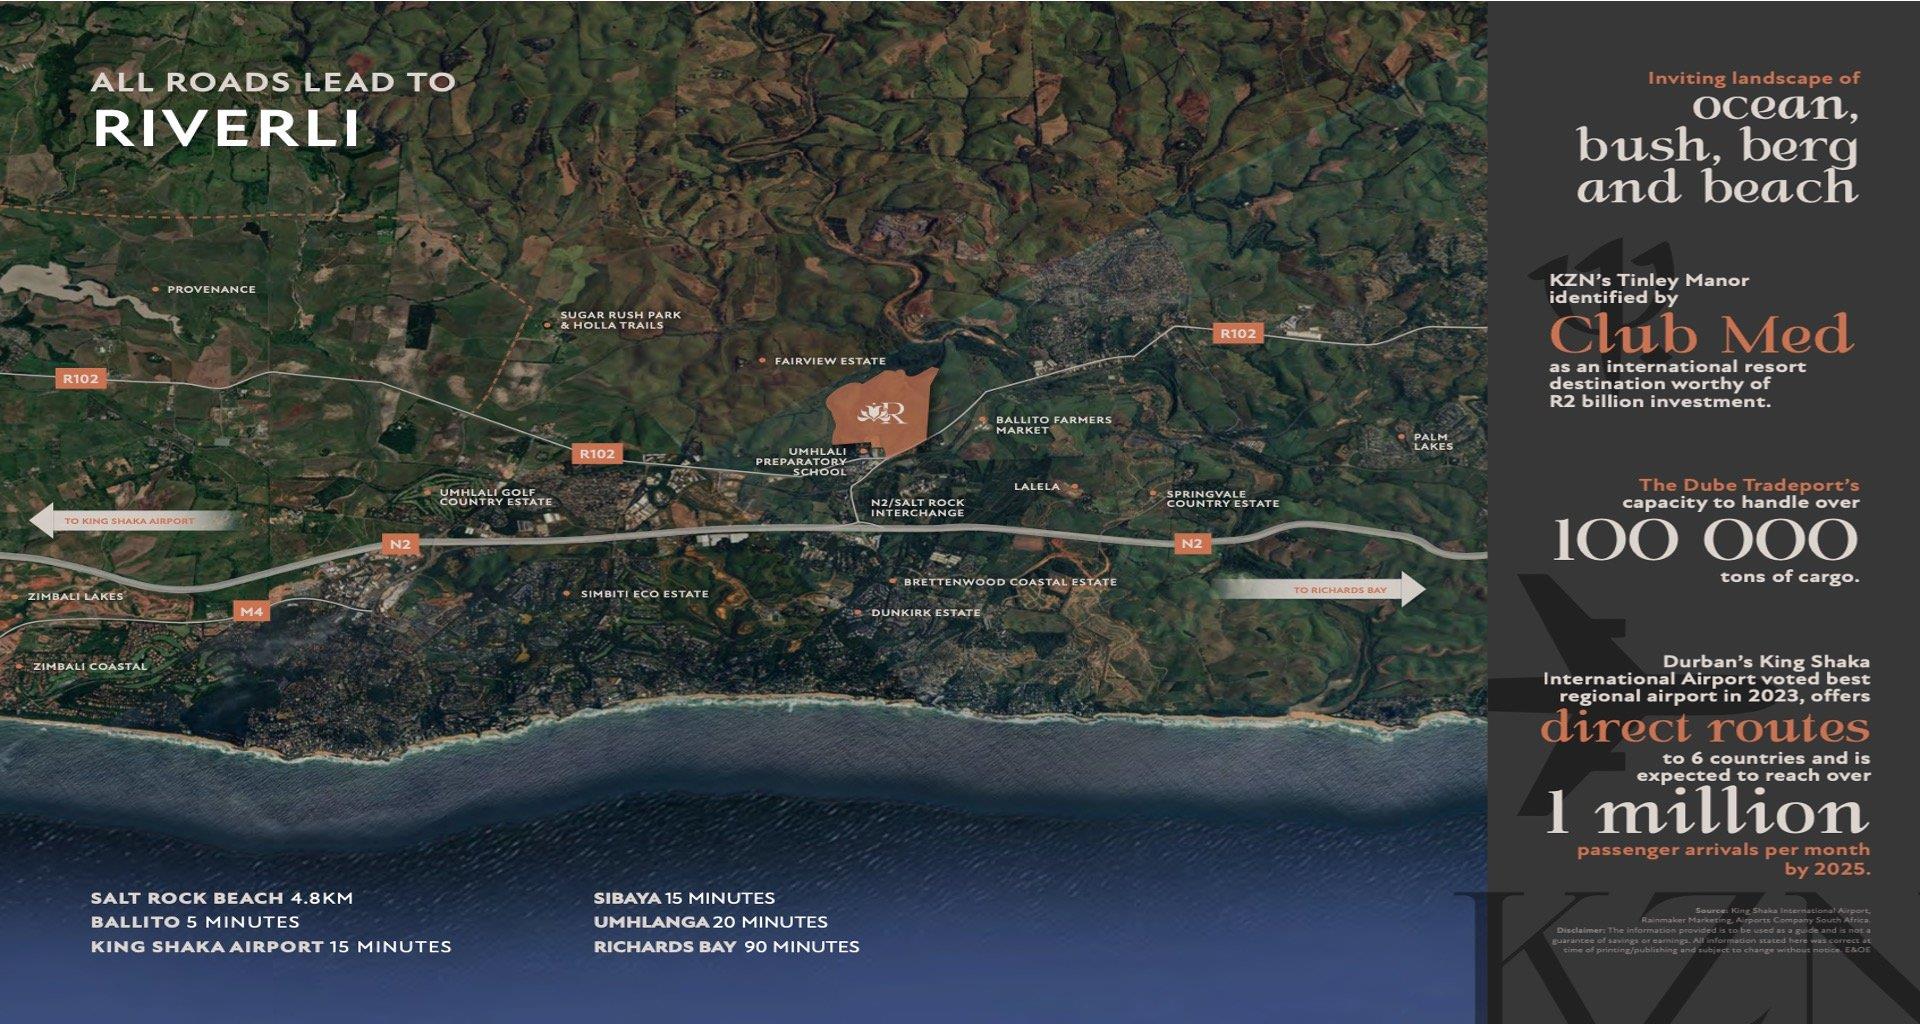This screenshot has width=1920, height=1024.
Task: Select the M4 road badge
Action: click(x=251, y=611)
